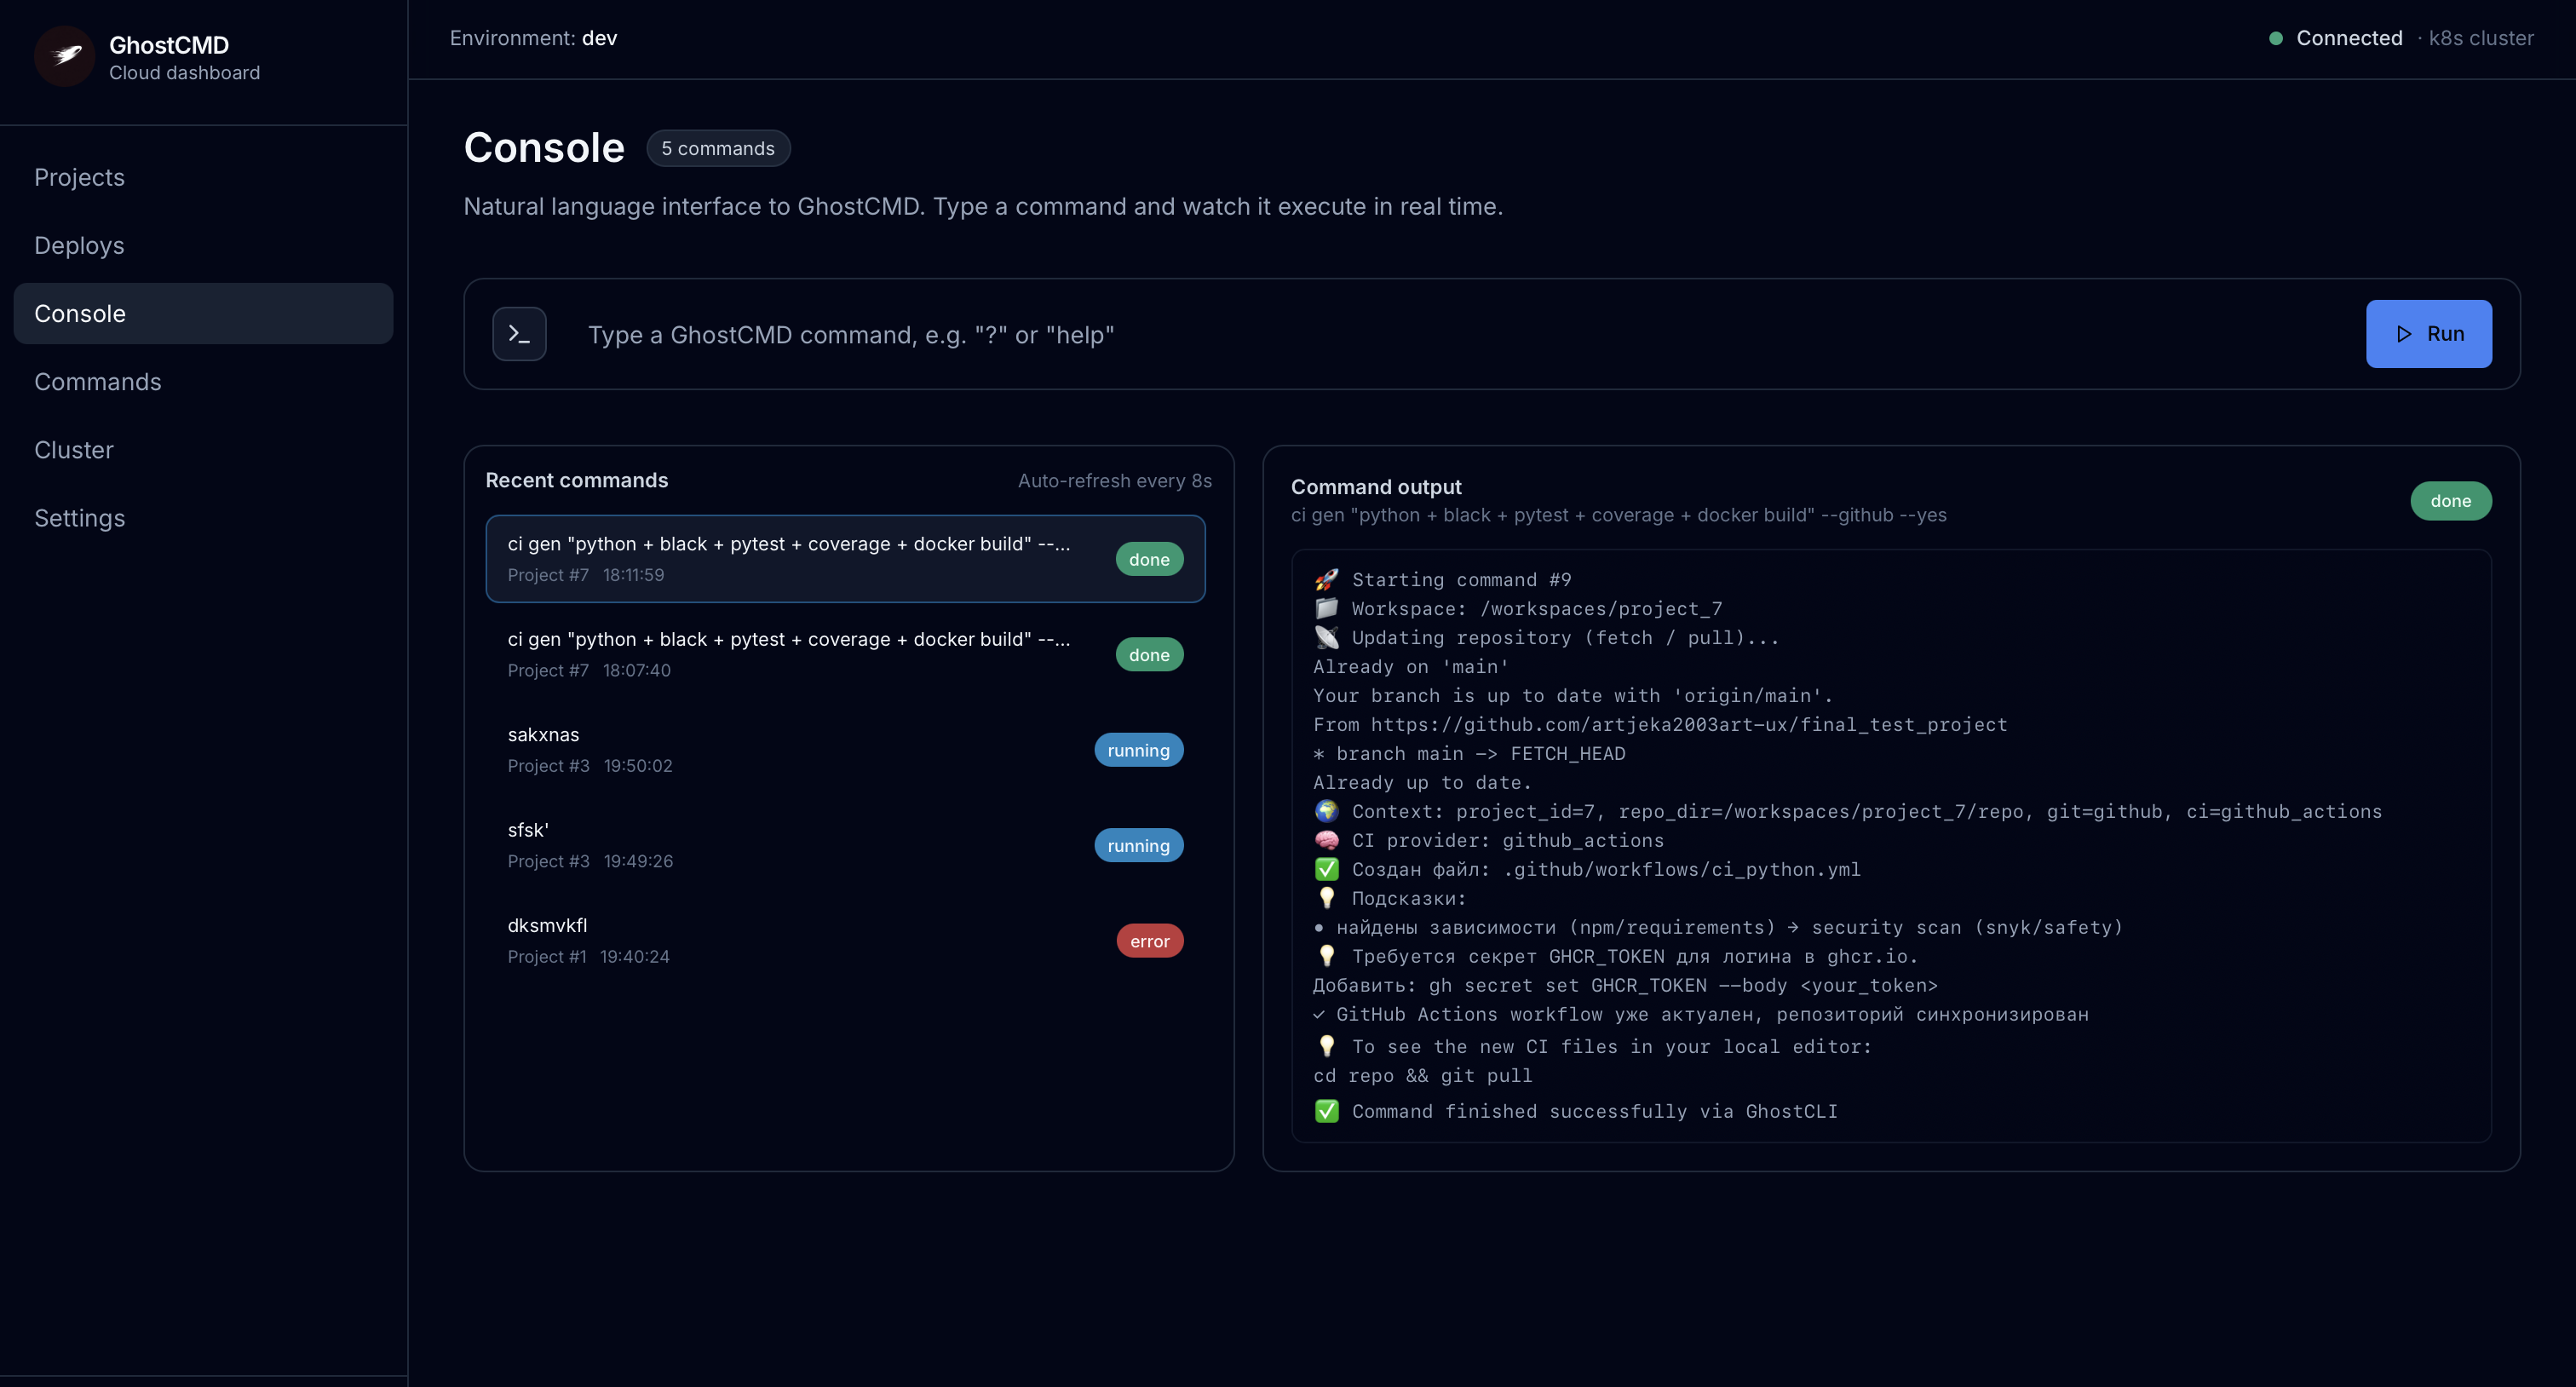Click the done badge on first ci gen command
Viewport: 2576px width, 1387px height.
[1148, 559]
